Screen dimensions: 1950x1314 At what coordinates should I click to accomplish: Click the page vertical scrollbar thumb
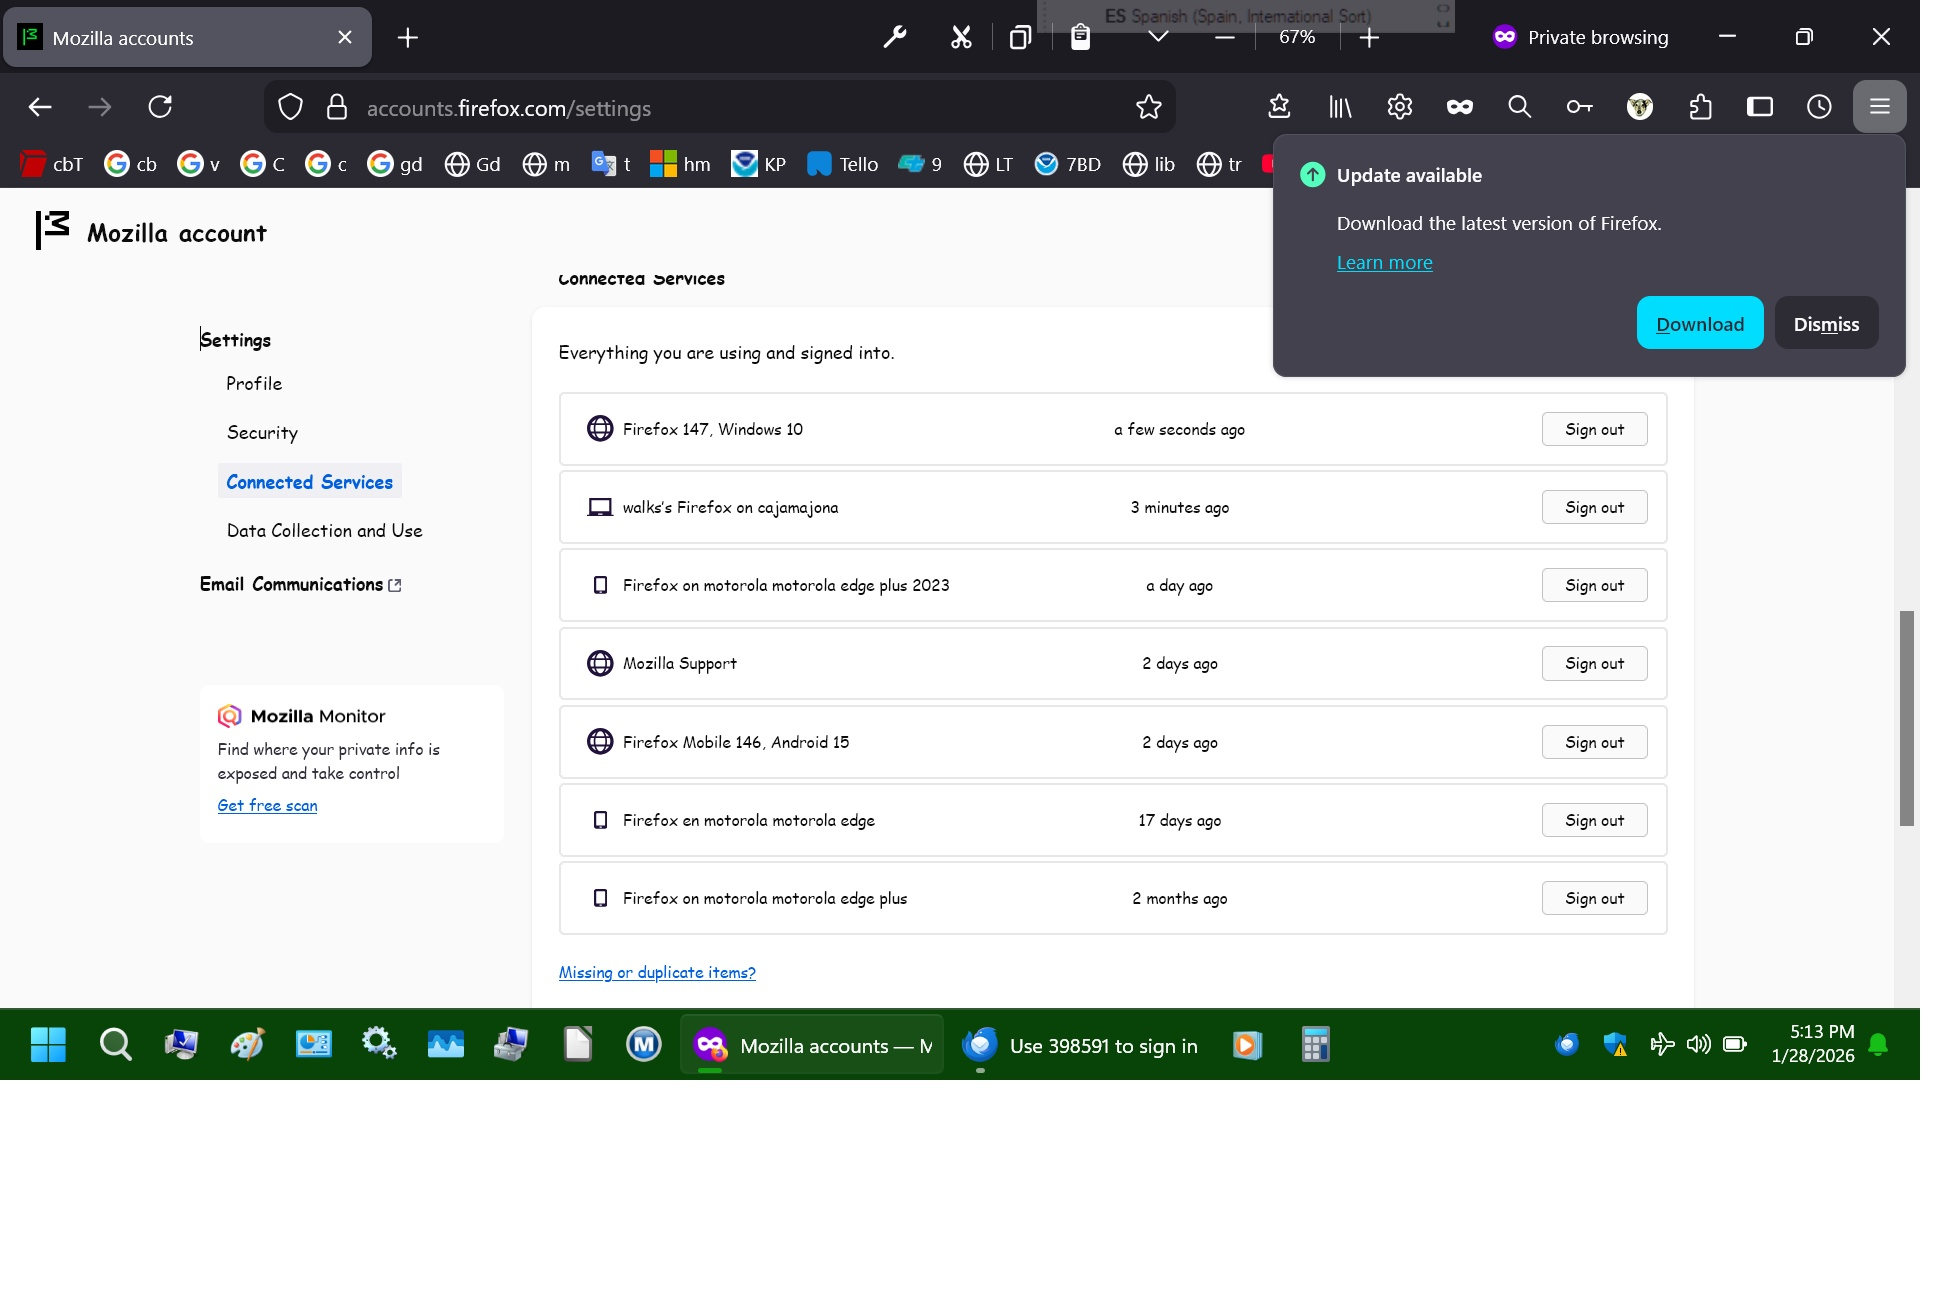(x=1906, y=718)
